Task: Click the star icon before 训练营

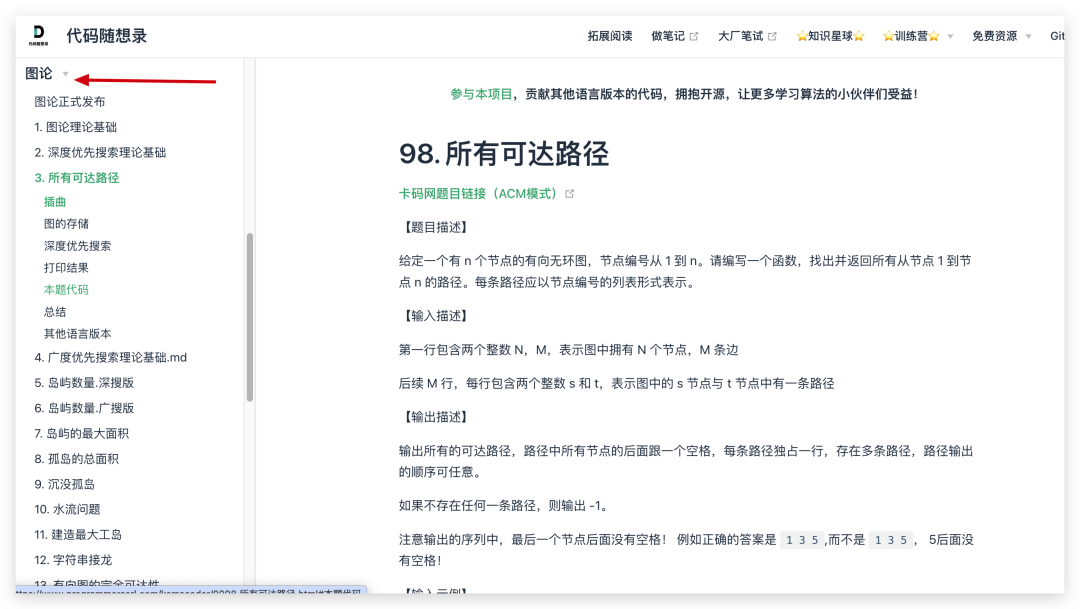Action: pyautogui.click(x=888, y=37)
